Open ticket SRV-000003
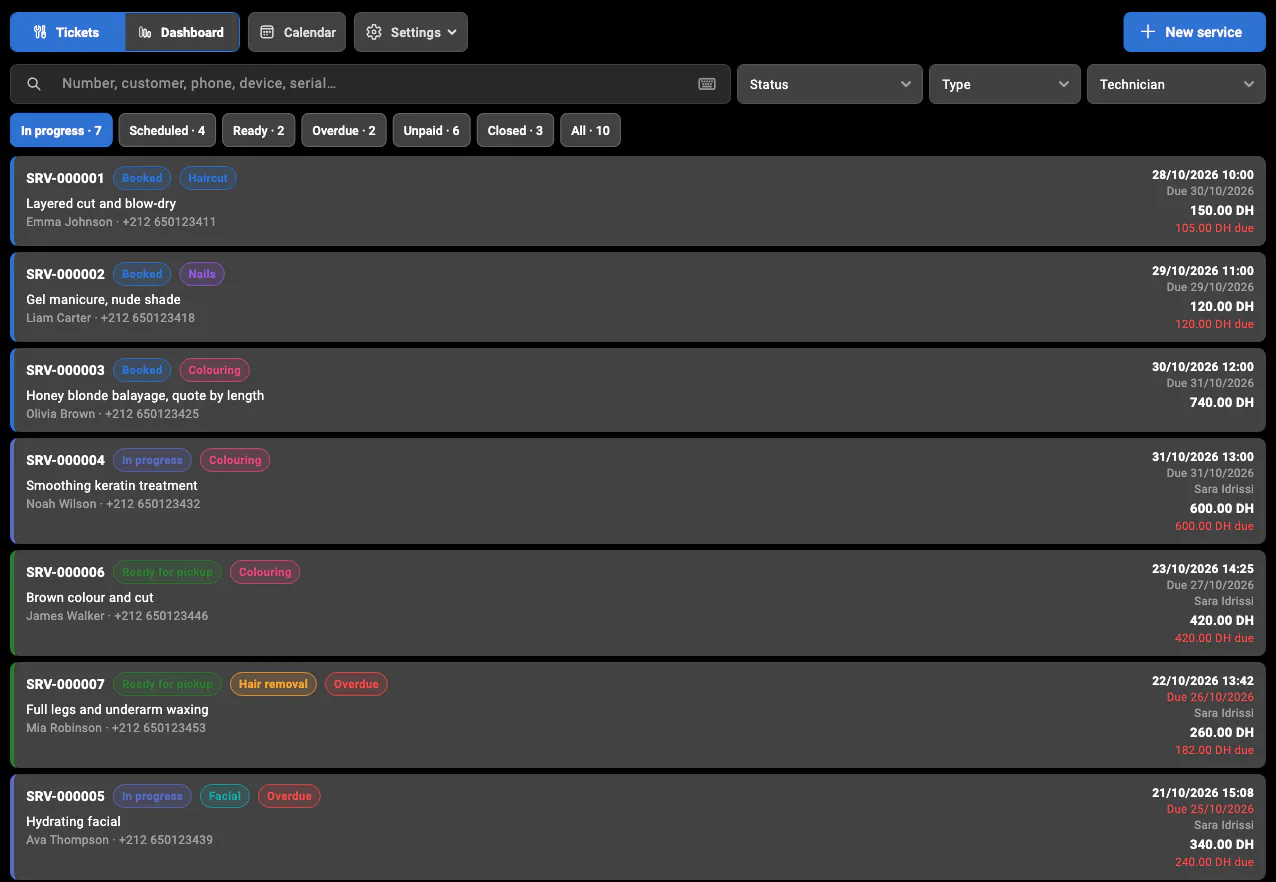The width and height of the screenshot is (1276, 882). pos(638,390)
